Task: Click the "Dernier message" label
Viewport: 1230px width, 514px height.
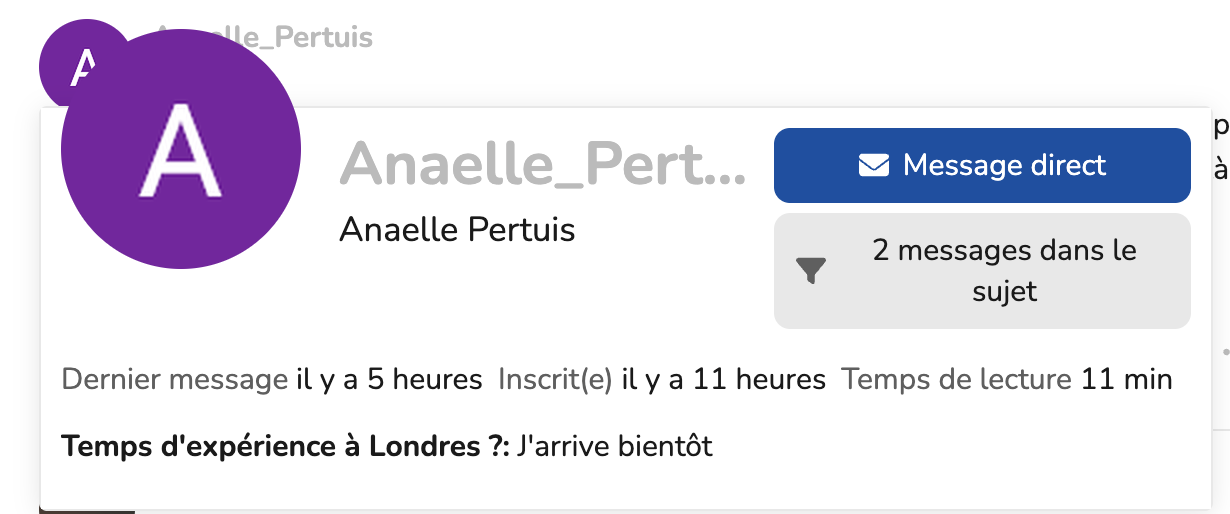Action: pos(174,380)
